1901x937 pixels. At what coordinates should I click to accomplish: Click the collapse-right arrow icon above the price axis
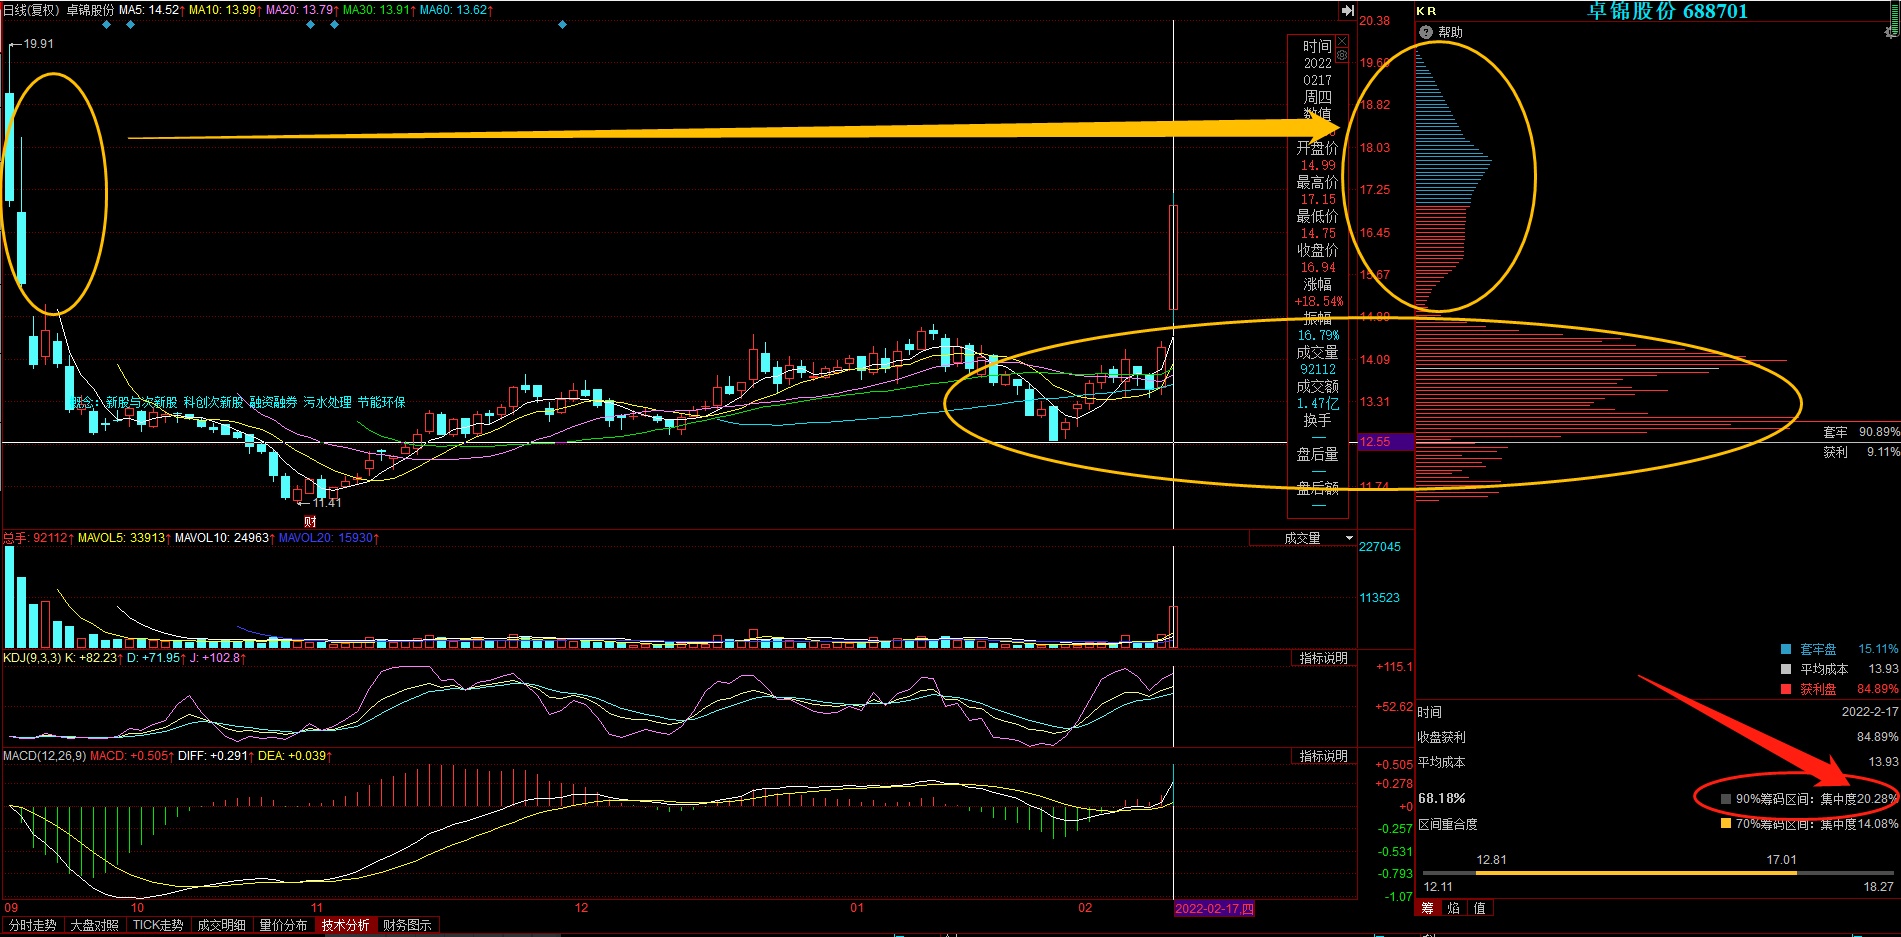point(1347,10)
